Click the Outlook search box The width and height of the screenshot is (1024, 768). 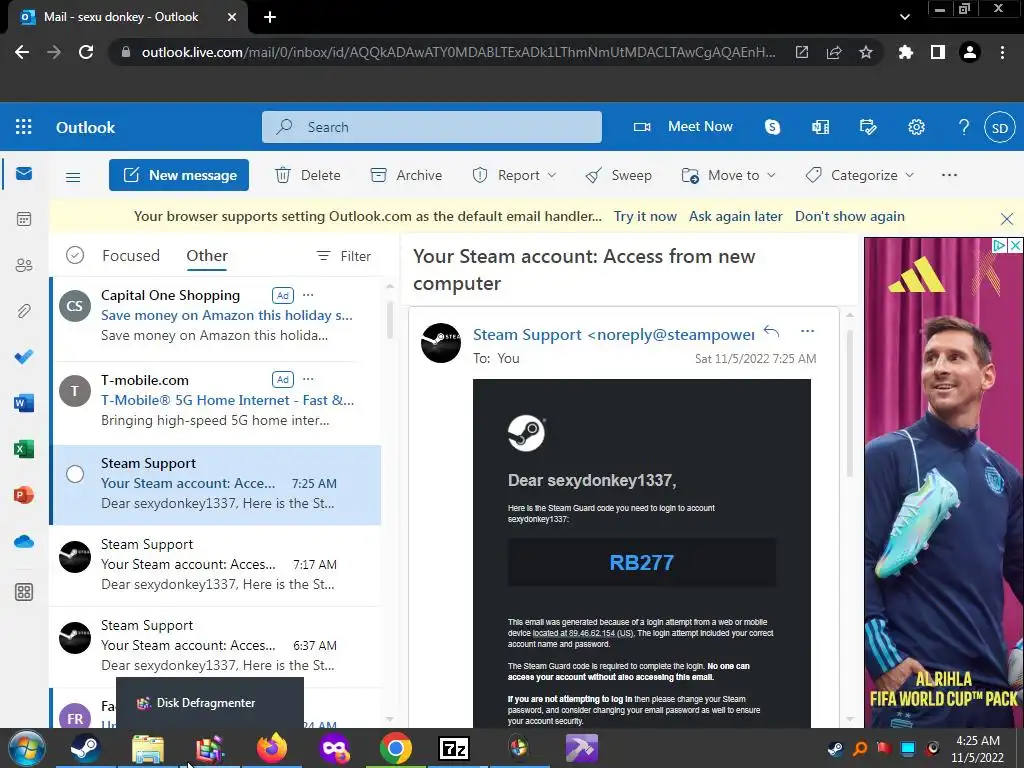coord(432,127)
